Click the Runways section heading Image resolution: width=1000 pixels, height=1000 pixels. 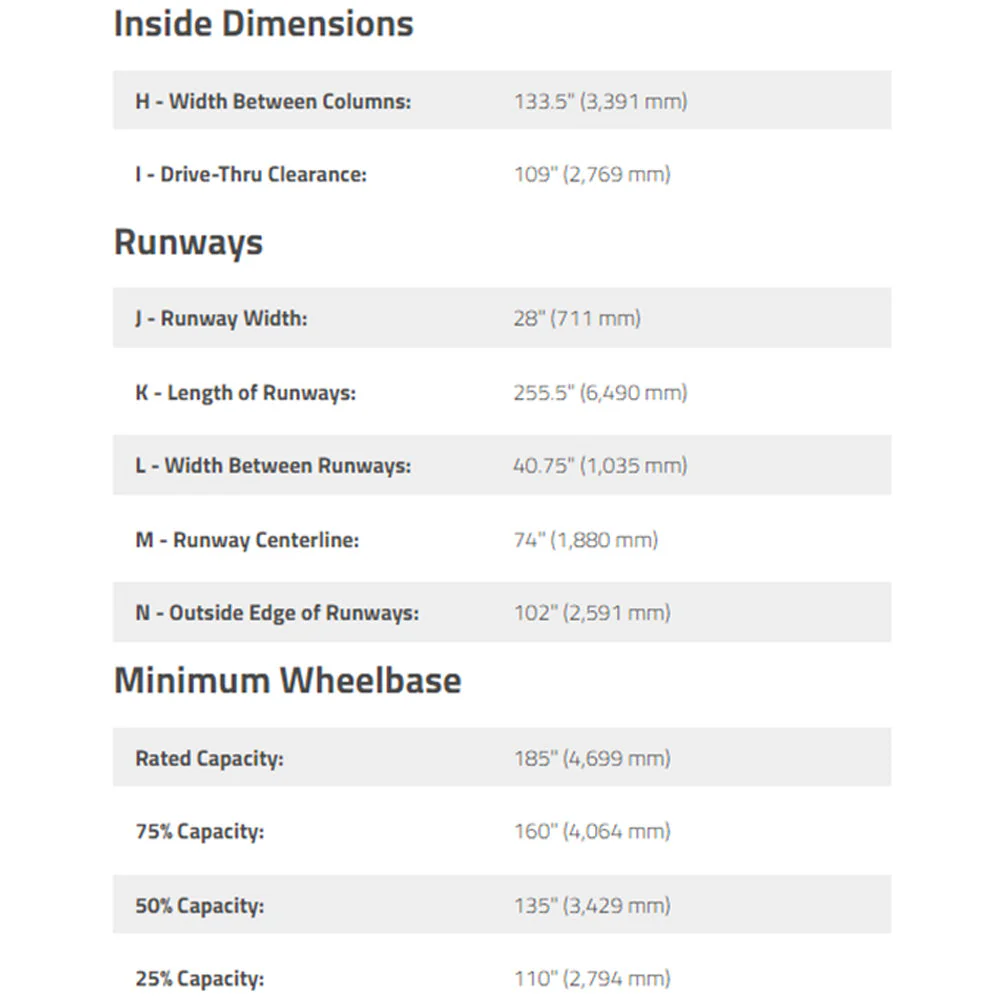click(188, 243)
